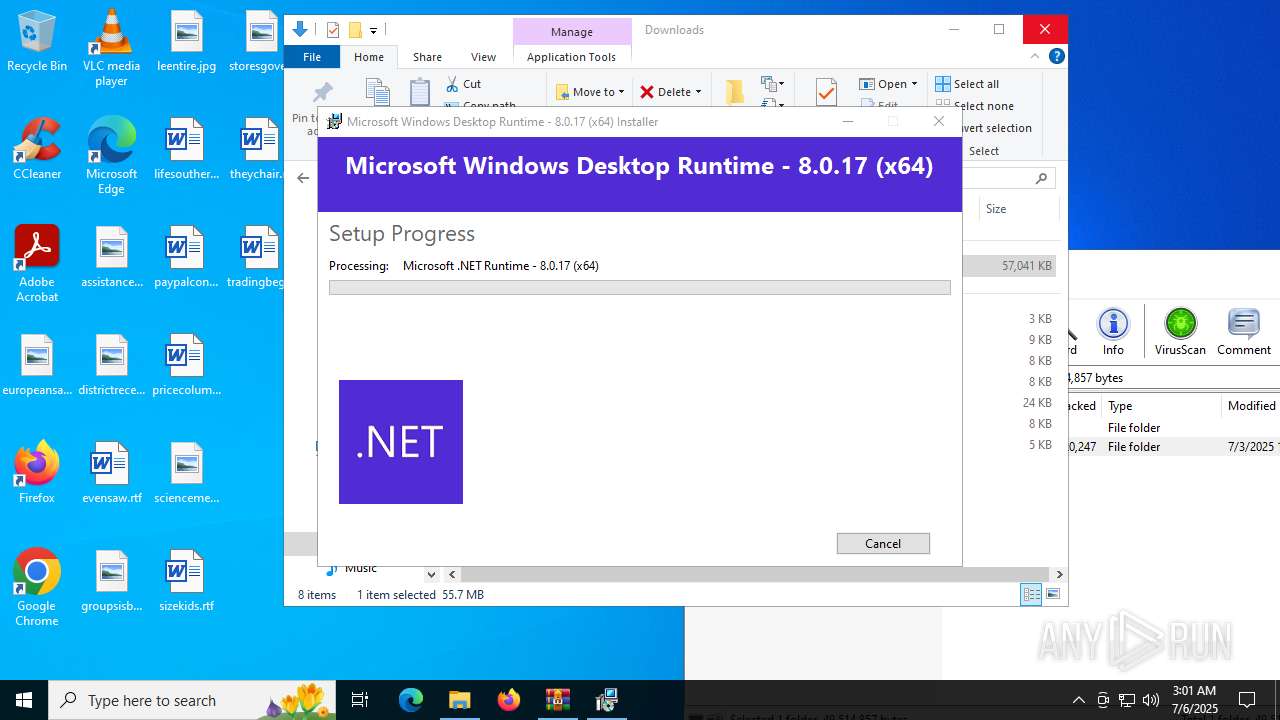The width and height of the screenshot is (1280, 720).
Task: Switch to the Home ribbon tab
Action: click(368, 57)
